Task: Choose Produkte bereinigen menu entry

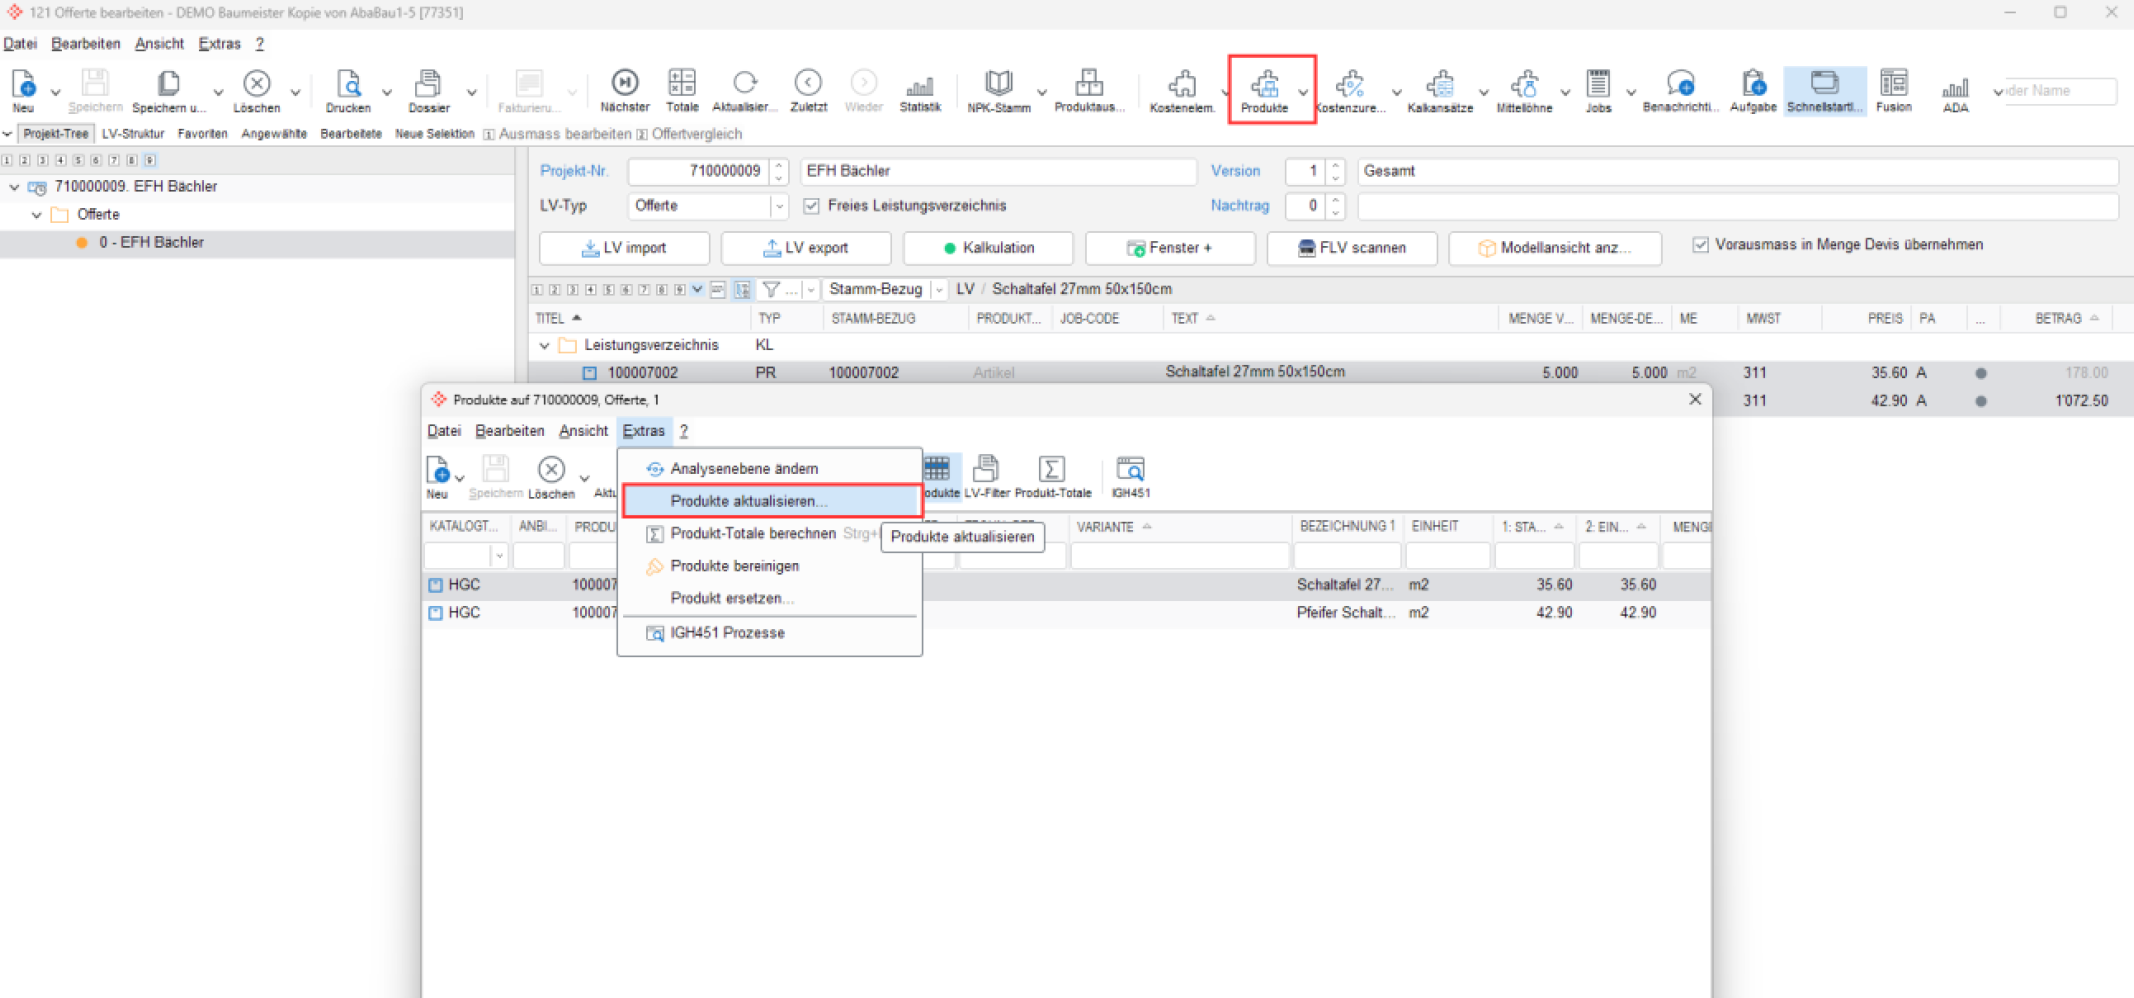Action: click(771, 566)
